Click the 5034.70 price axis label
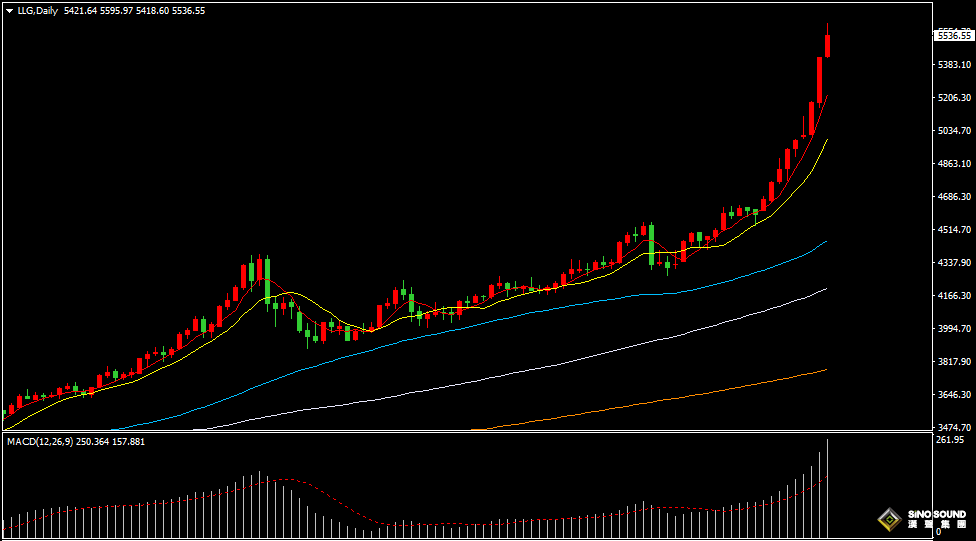 (x=954, y=131)
